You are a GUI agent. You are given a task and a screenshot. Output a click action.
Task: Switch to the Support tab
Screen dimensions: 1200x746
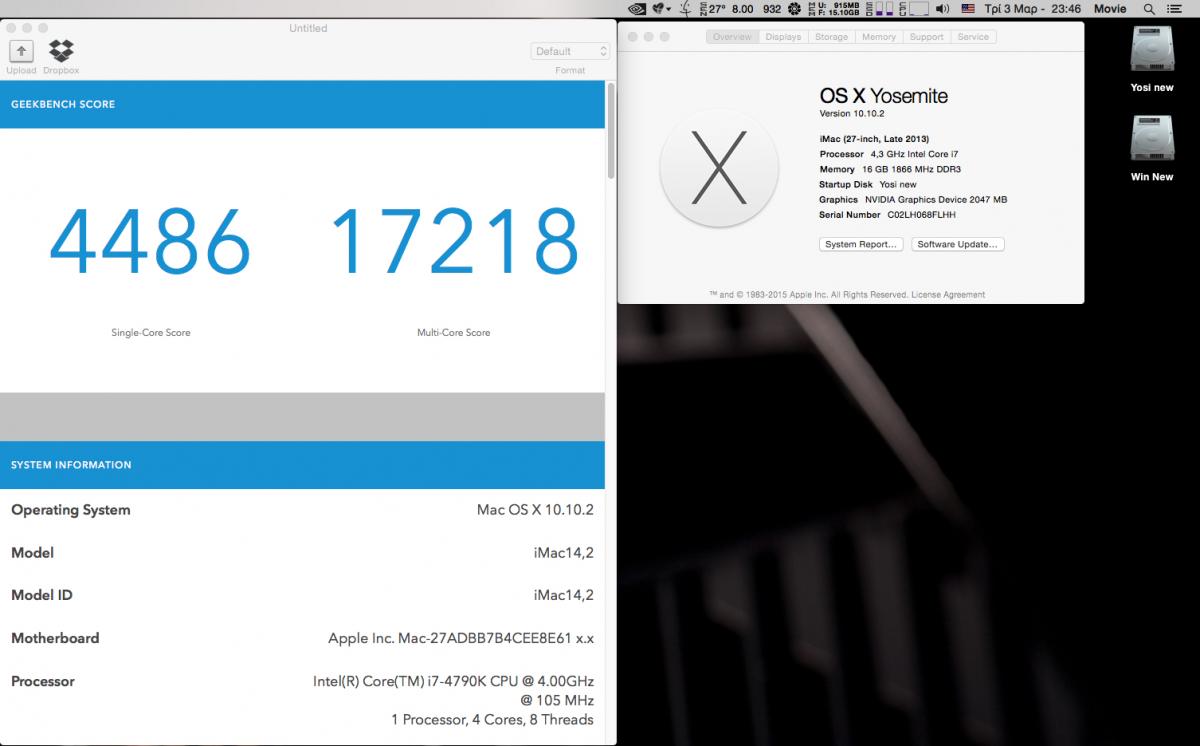926,37
